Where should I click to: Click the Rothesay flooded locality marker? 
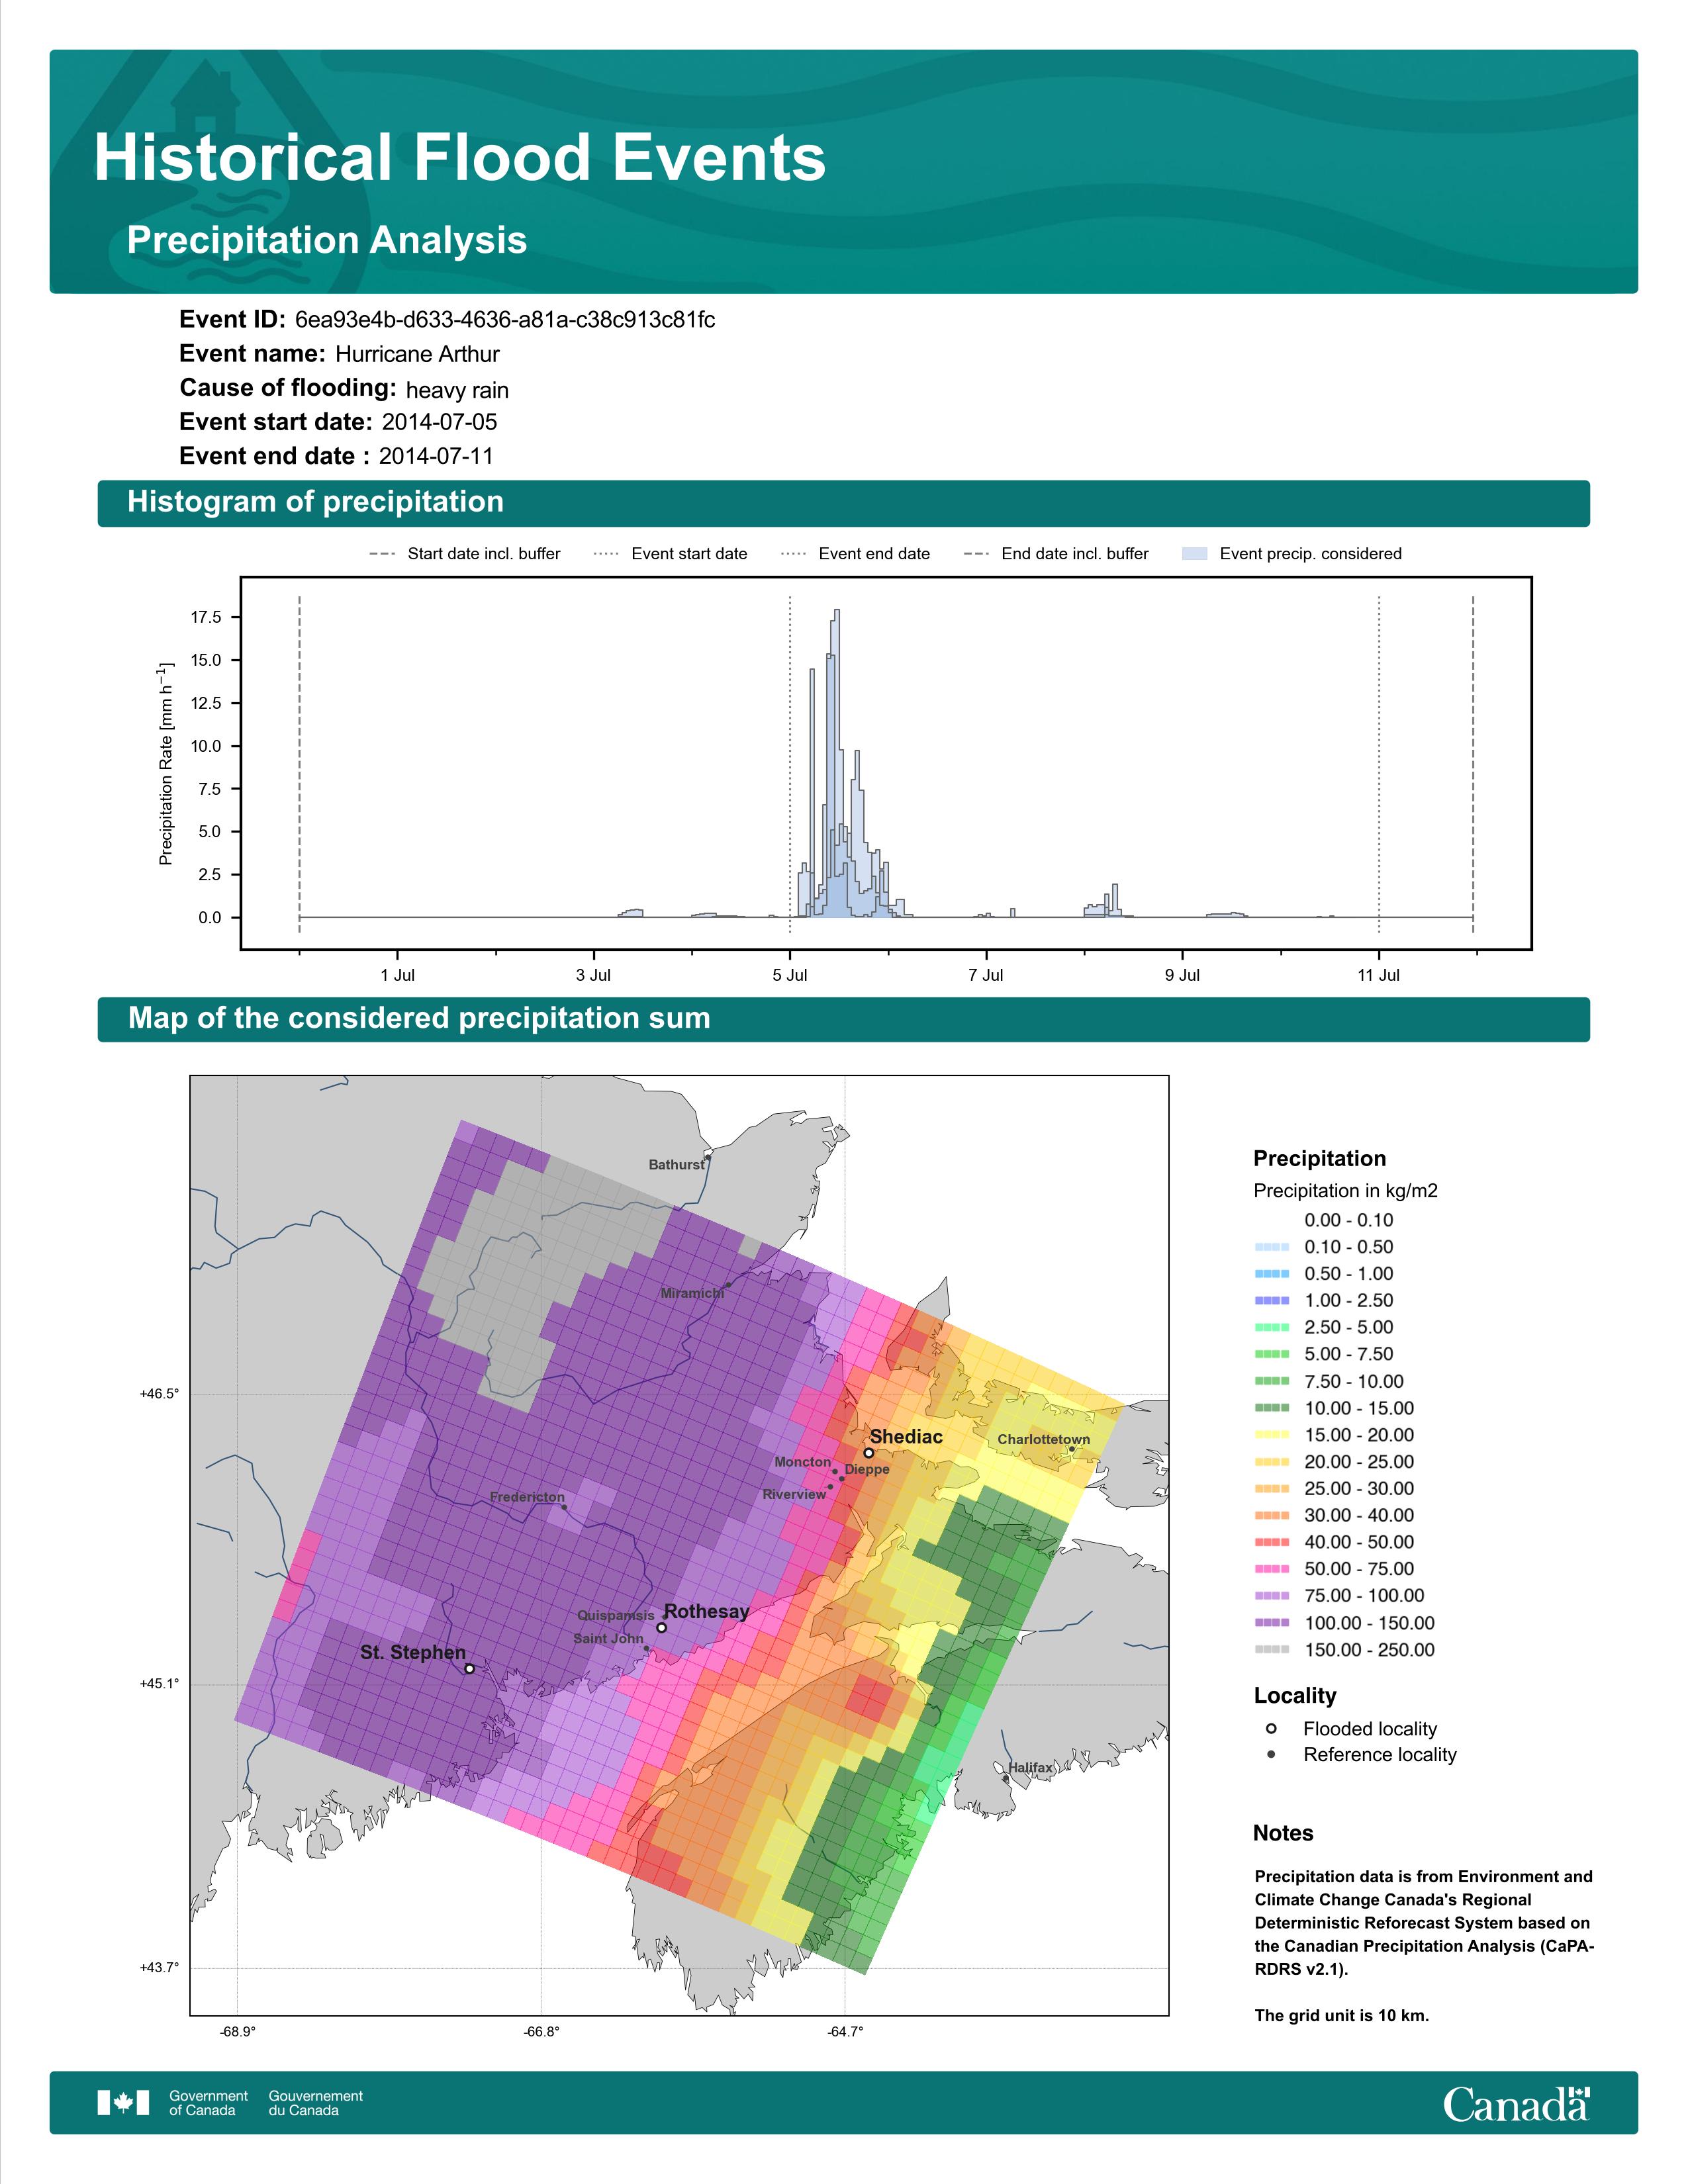(661, 1628)
